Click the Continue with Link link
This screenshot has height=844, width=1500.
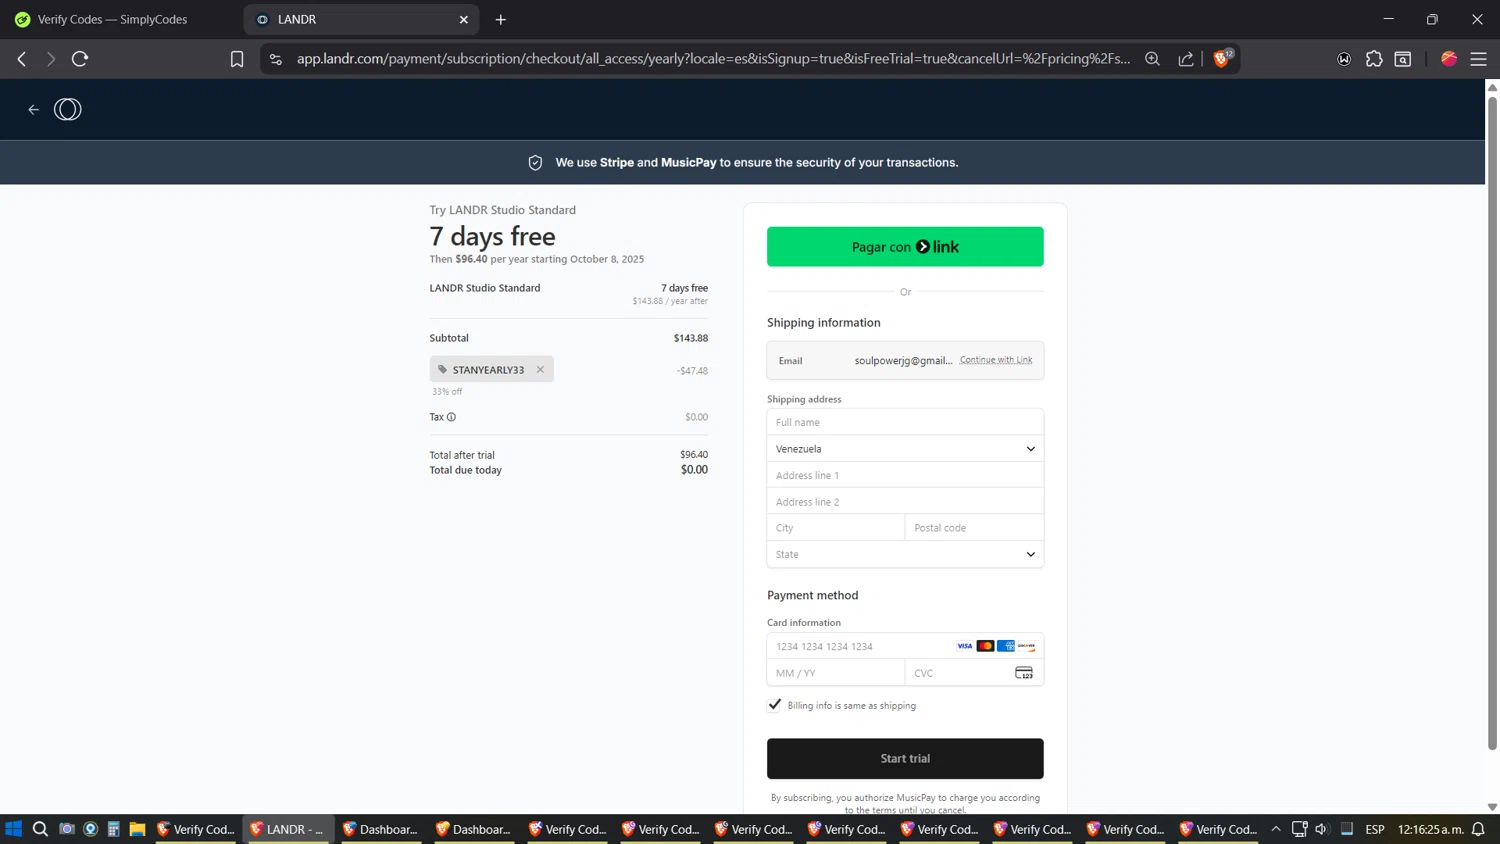[x=996, y=360]
